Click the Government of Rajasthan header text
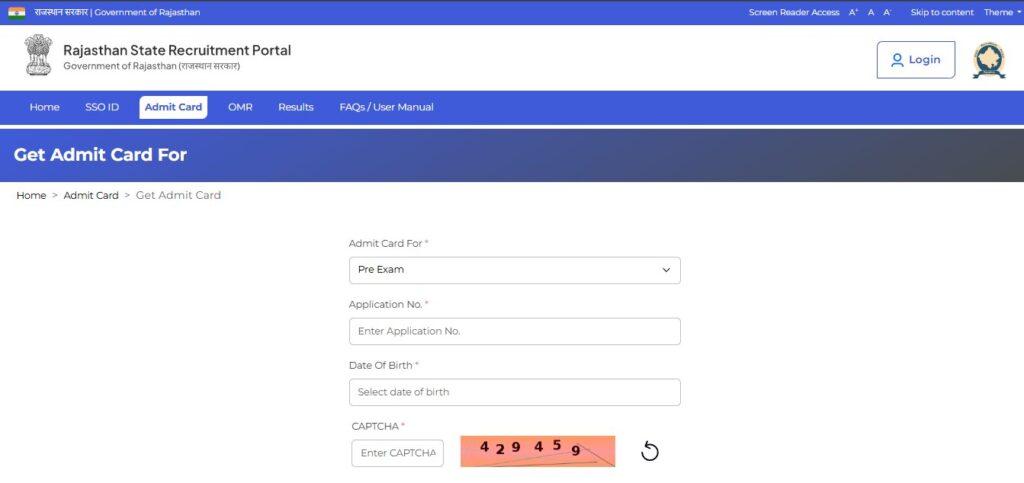 118,12
